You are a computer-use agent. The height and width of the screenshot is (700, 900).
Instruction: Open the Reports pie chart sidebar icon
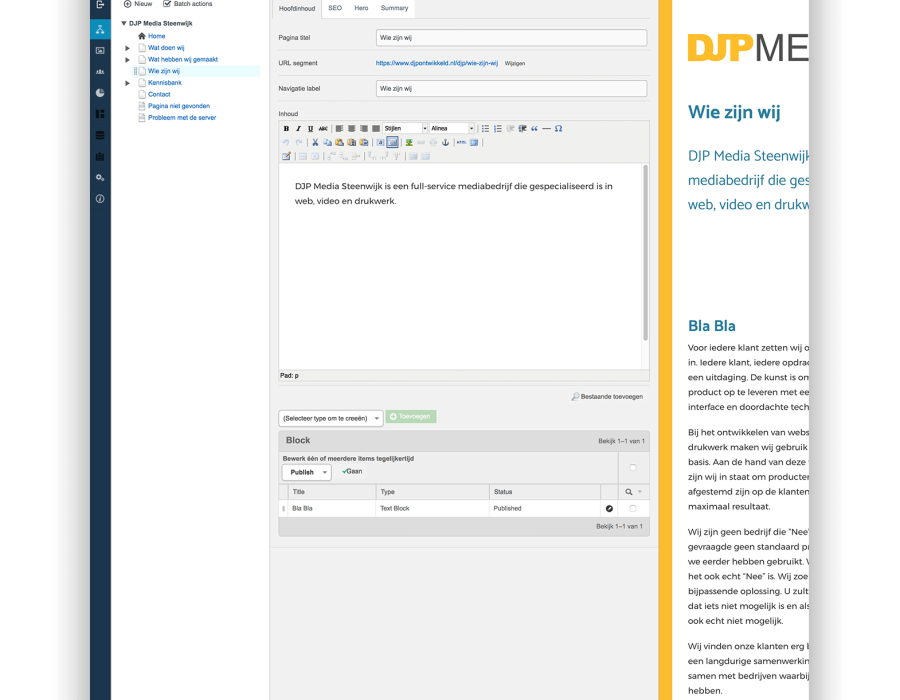100,93
